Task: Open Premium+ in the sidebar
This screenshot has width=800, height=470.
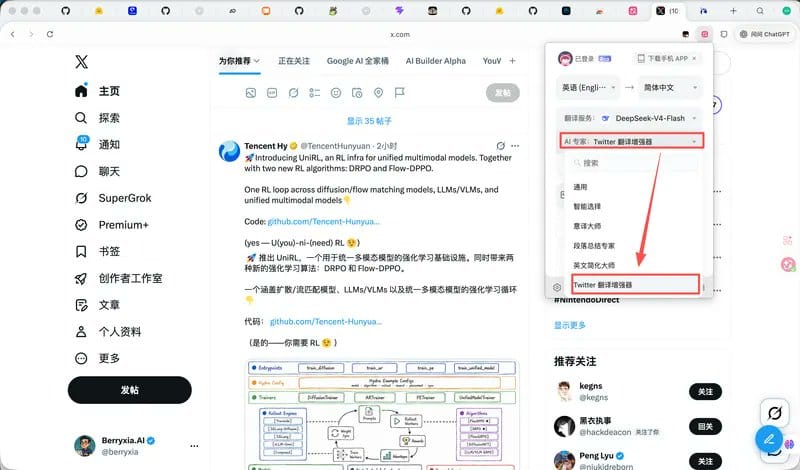Action: 111,225
